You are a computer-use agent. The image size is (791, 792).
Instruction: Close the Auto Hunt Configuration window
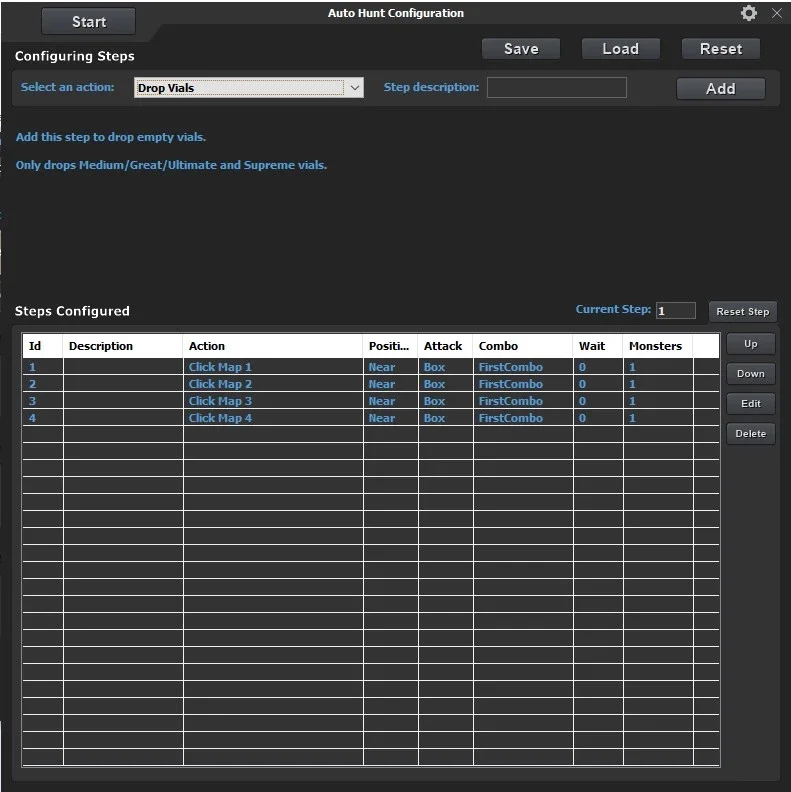776,13
